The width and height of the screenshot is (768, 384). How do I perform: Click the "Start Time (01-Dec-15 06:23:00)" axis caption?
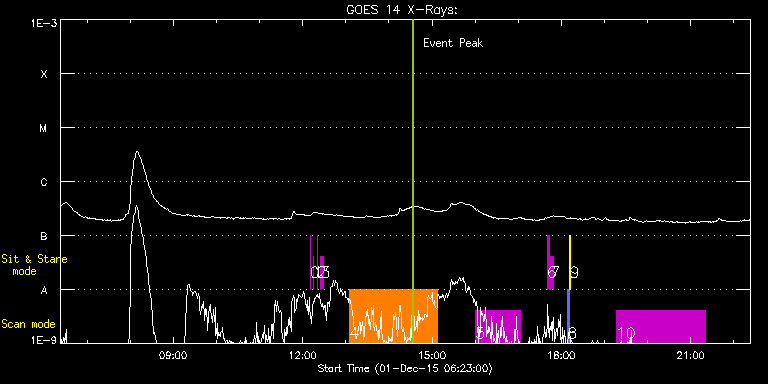(x=405, y=368)
